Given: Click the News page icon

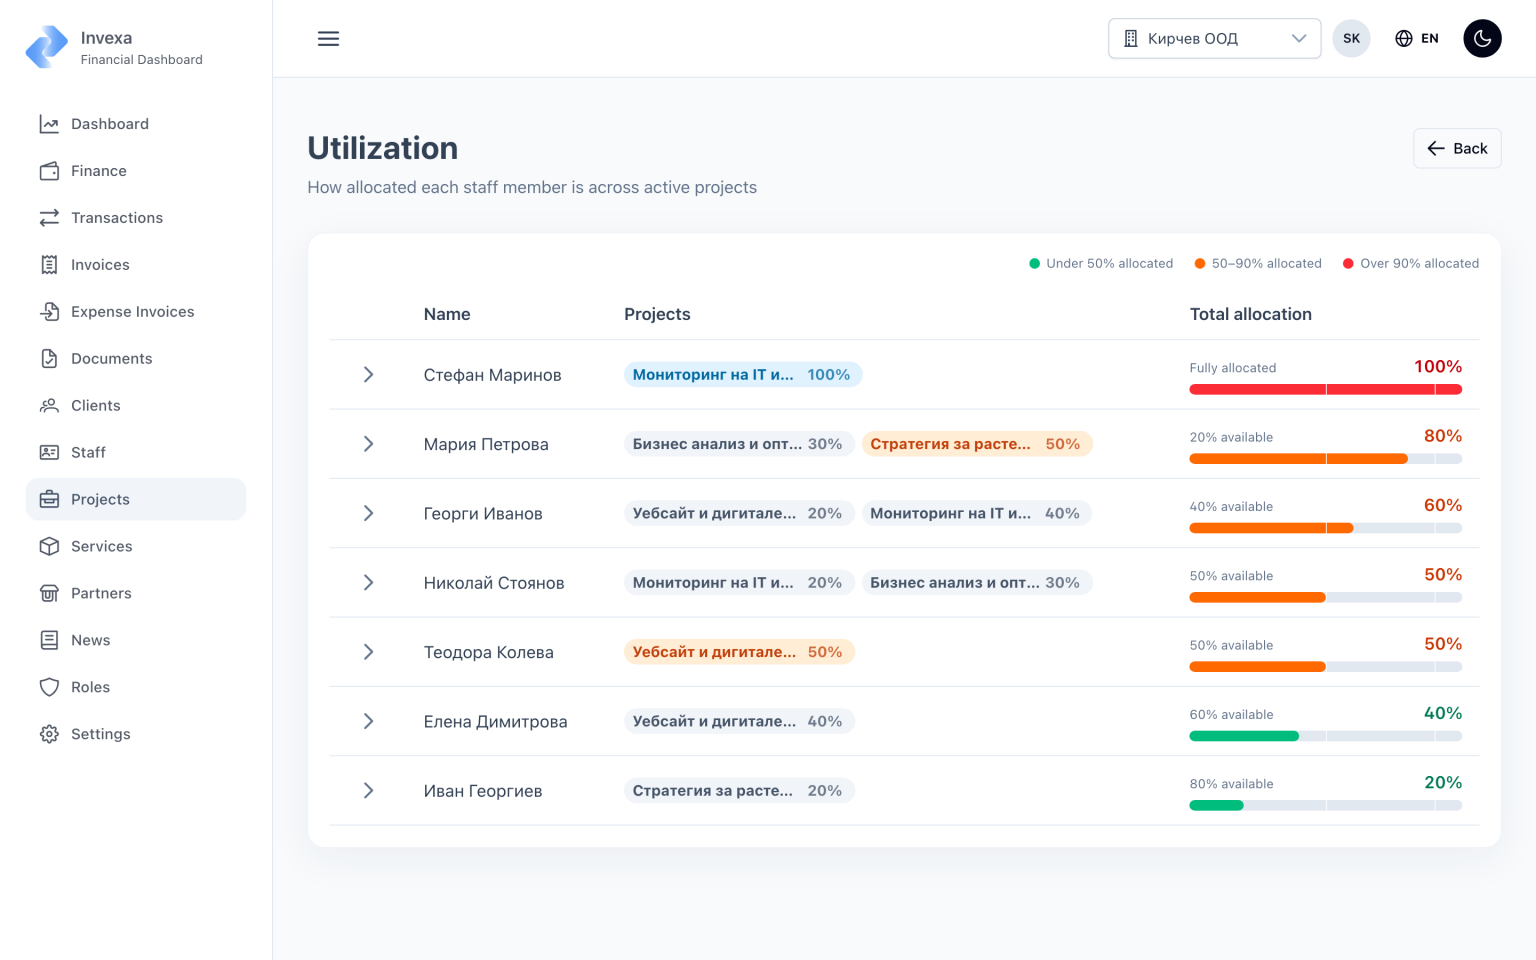Looking at the screenshot, I should [49, 641].
